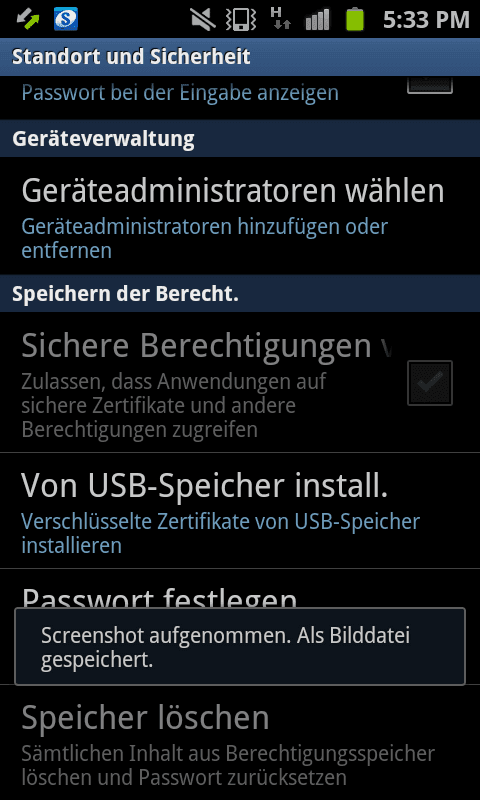Select Speicher löschen option
This screenshot has height=800, width=480.
pyautogui.click(x=240, y=743)
